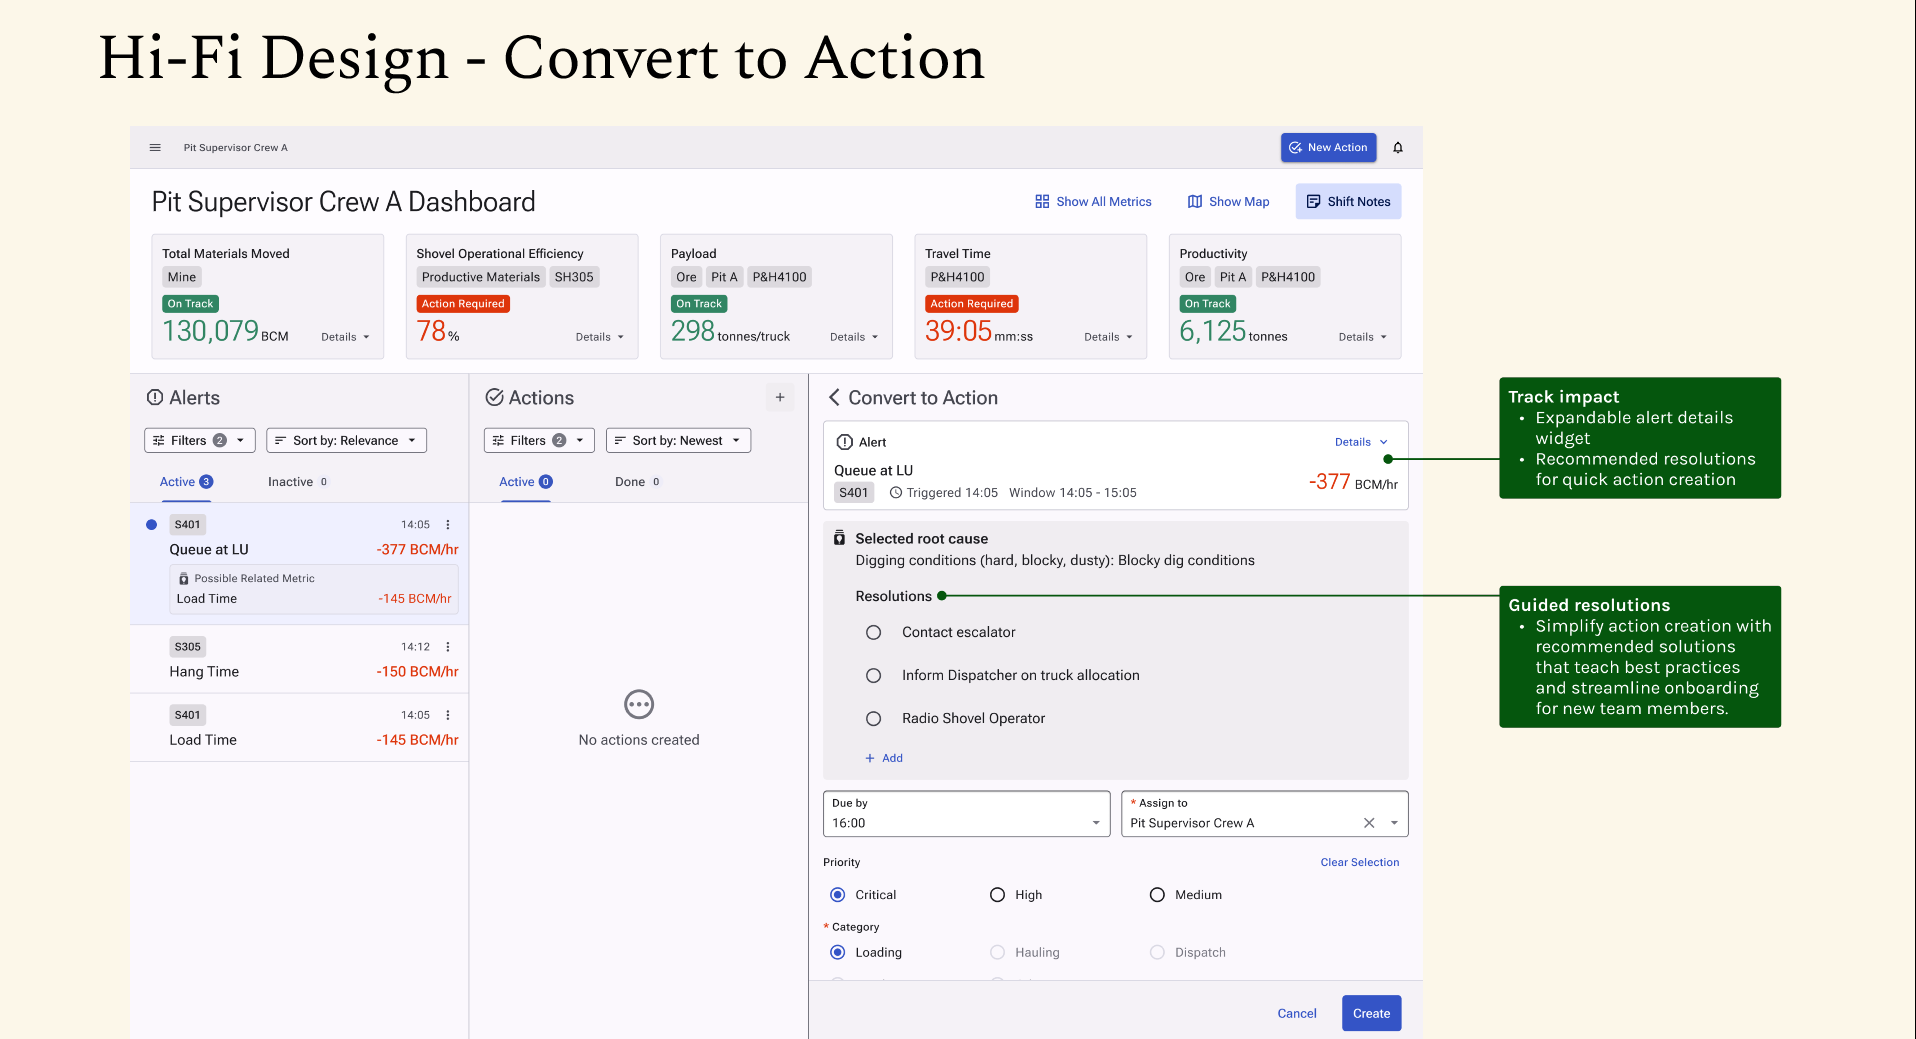Select the Load Time -145 BCM/hr alert
Image resolution: width=1916 pixels, height=1039 pixels.
point(299,728)
